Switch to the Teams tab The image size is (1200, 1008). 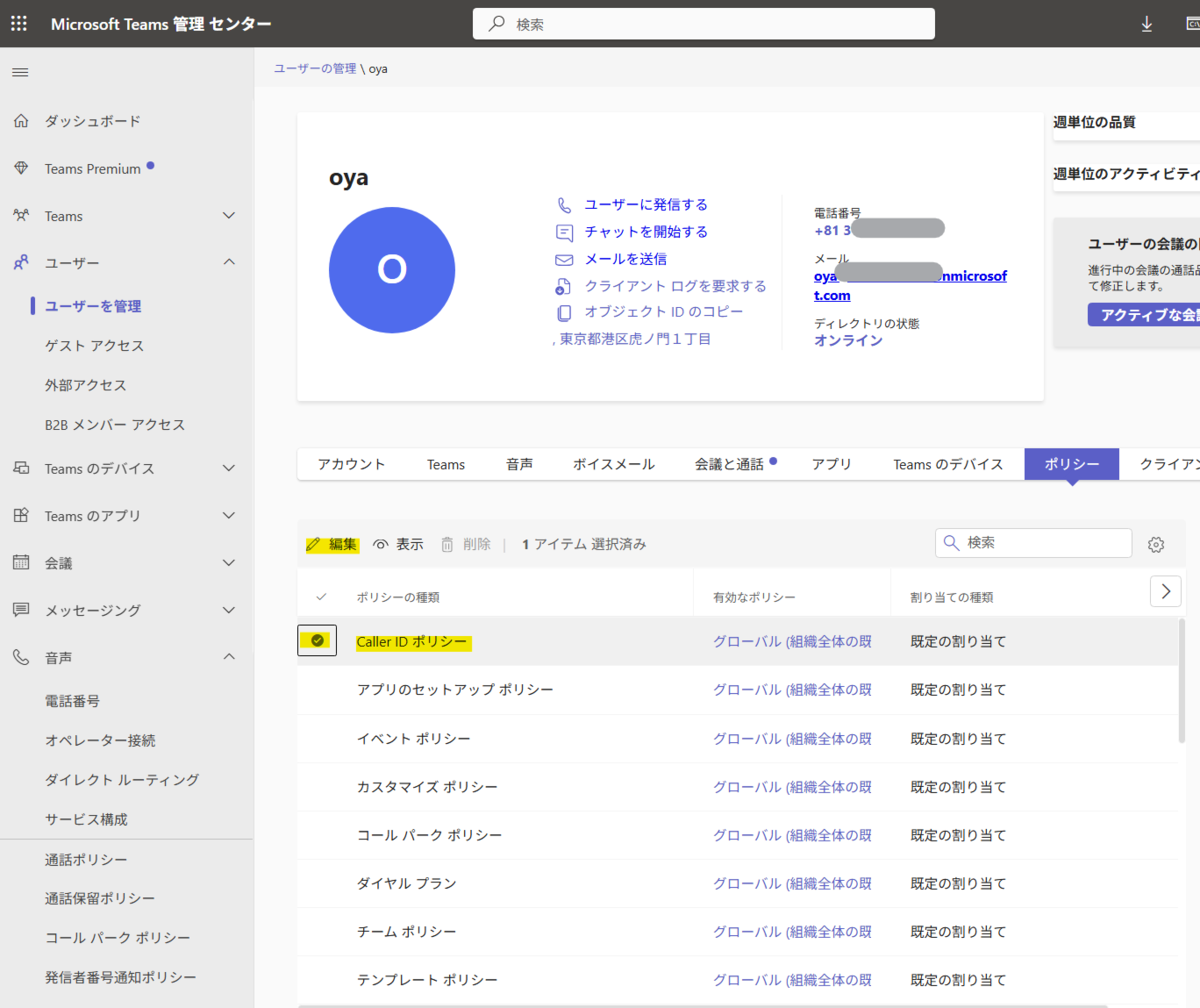click(446, 464)
